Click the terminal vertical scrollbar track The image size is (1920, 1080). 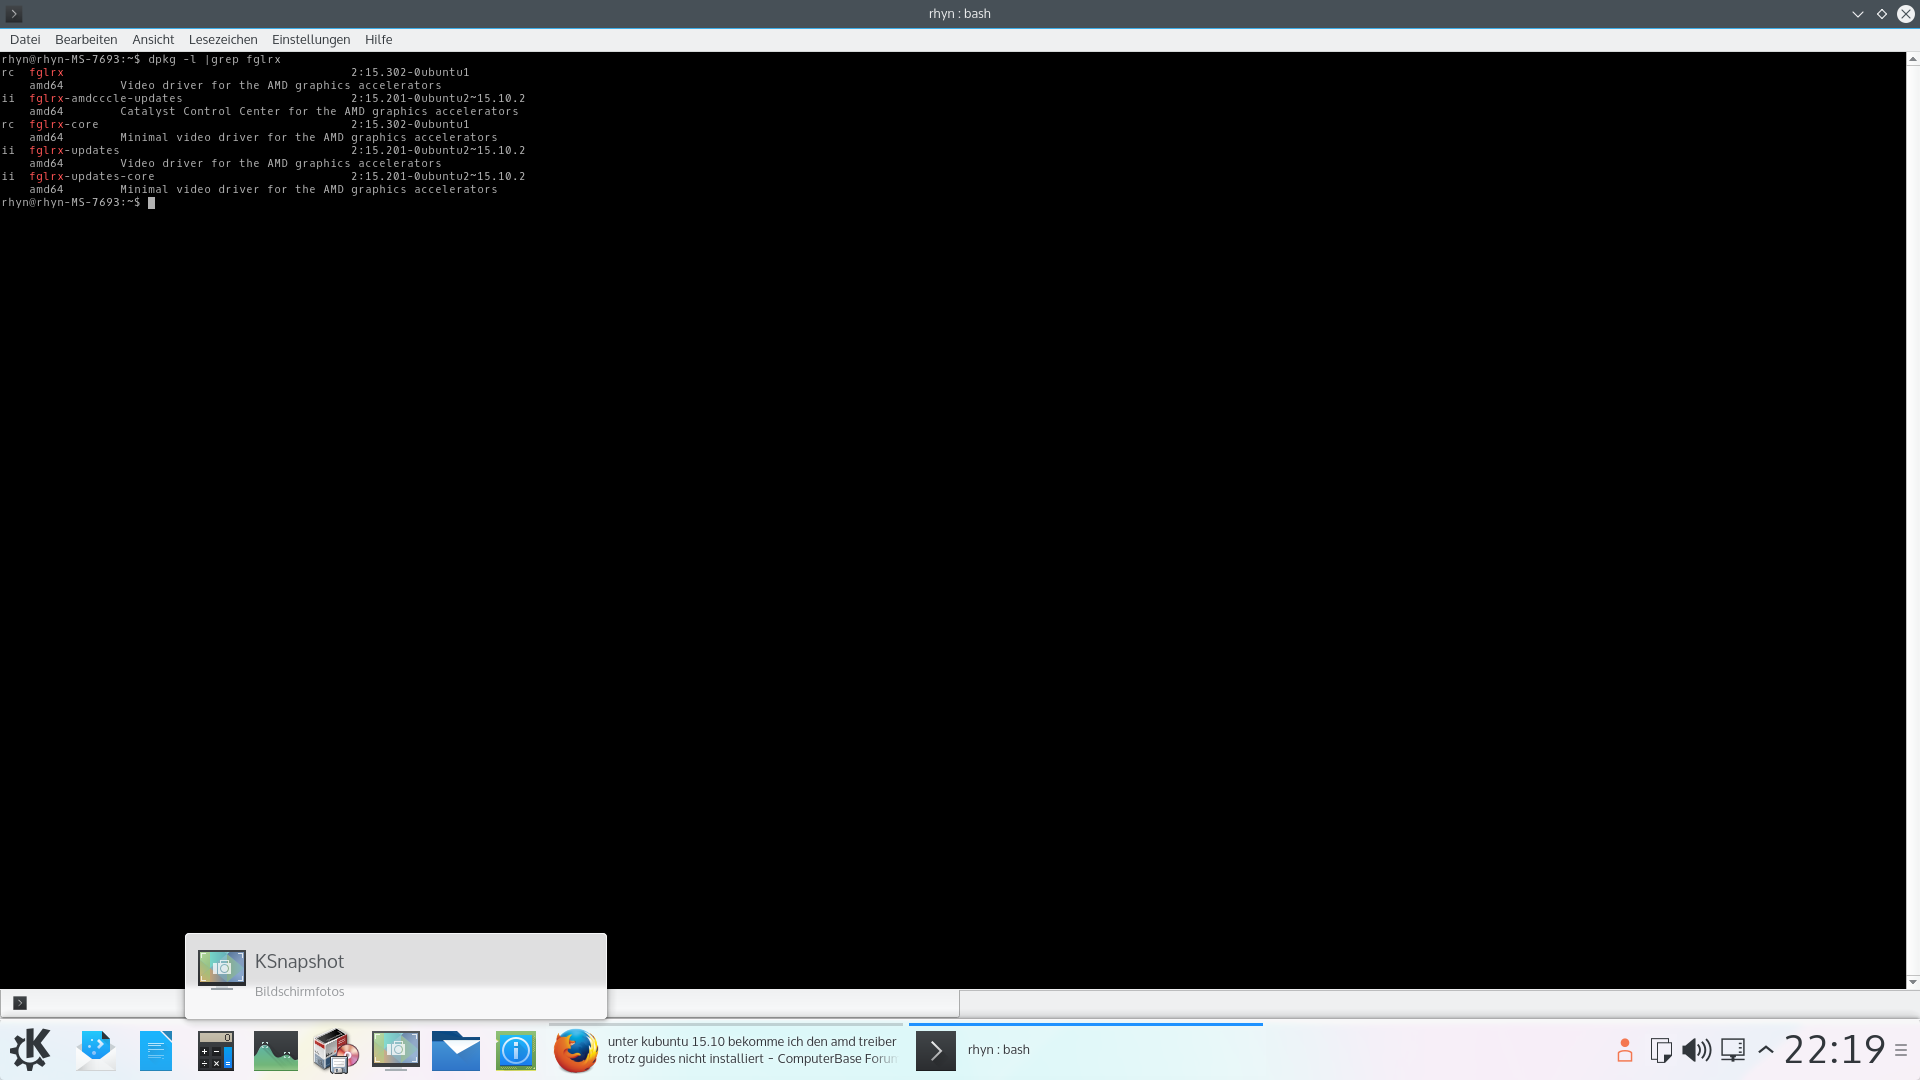(1912, 520)
